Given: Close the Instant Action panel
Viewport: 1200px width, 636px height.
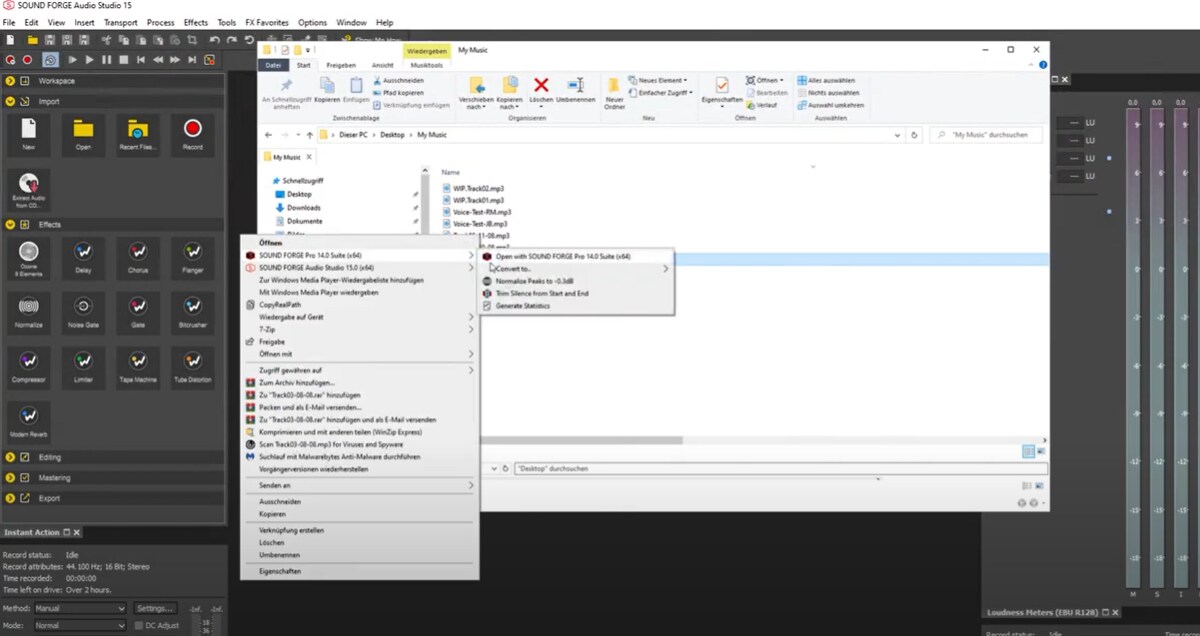Looking at the screenshot, I should [77, 532].
